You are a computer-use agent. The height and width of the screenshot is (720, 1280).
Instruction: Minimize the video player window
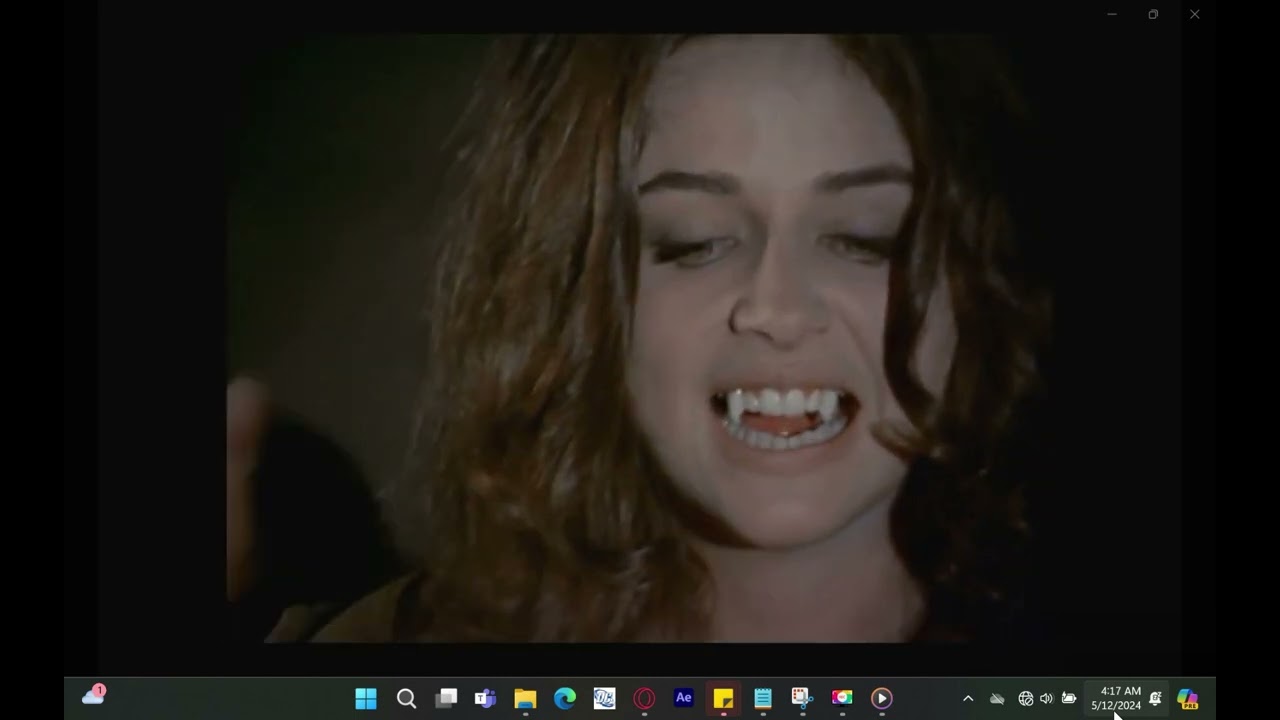click(x=1112, y=14)
